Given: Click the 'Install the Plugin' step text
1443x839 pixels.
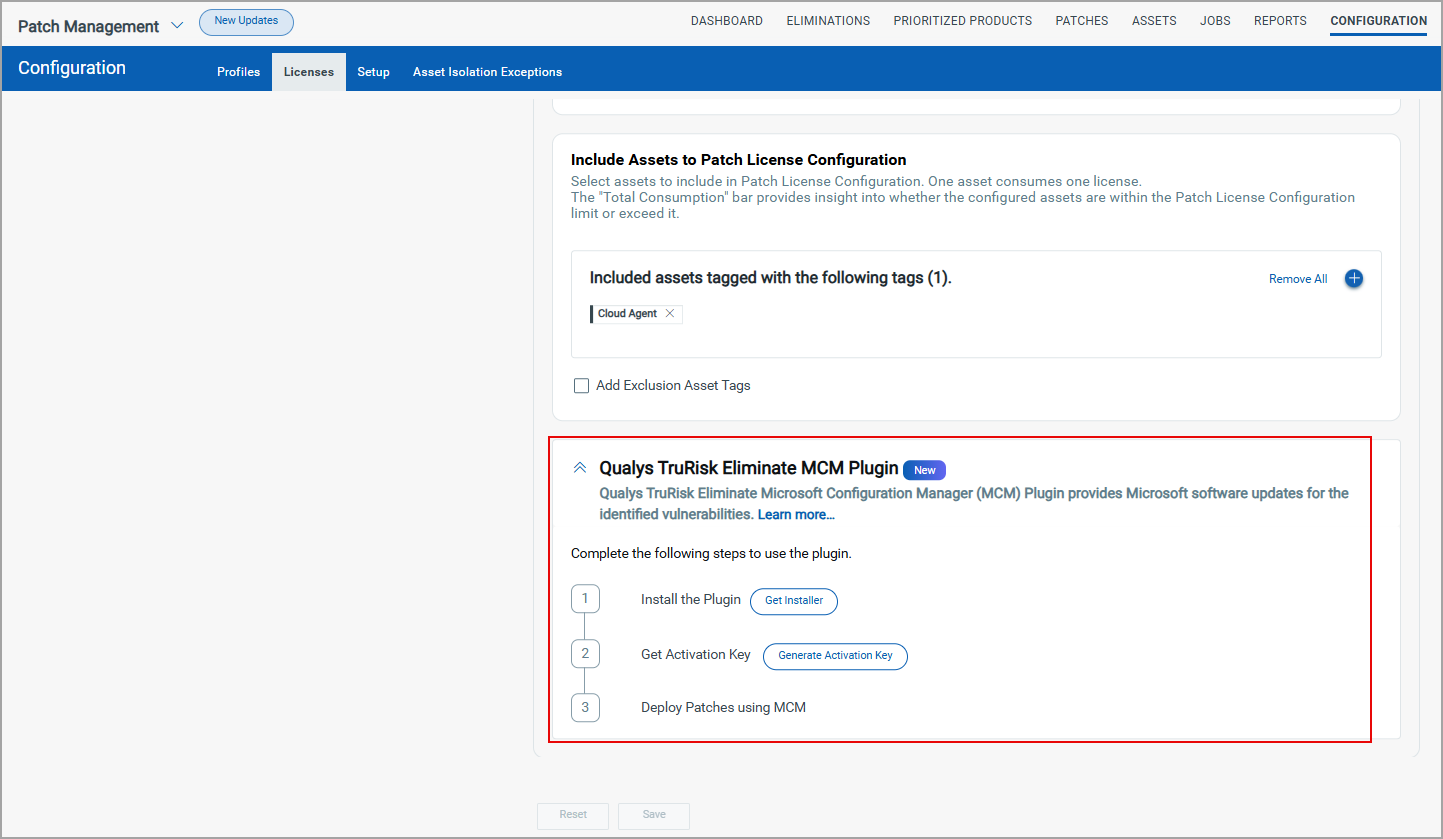Looking at the screenshot, I should point(691,599).
